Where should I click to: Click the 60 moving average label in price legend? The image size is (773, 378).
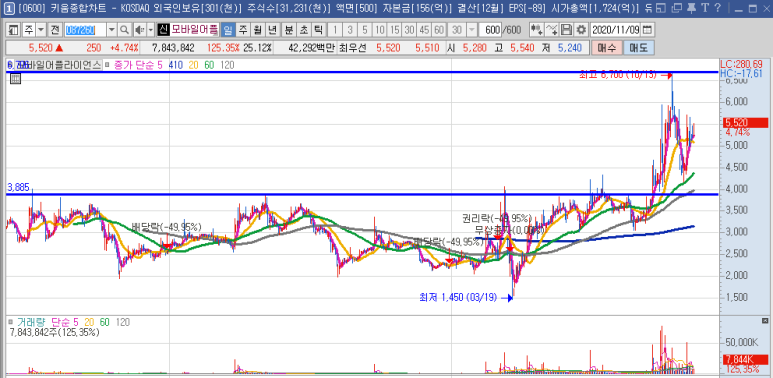[209, 65]
